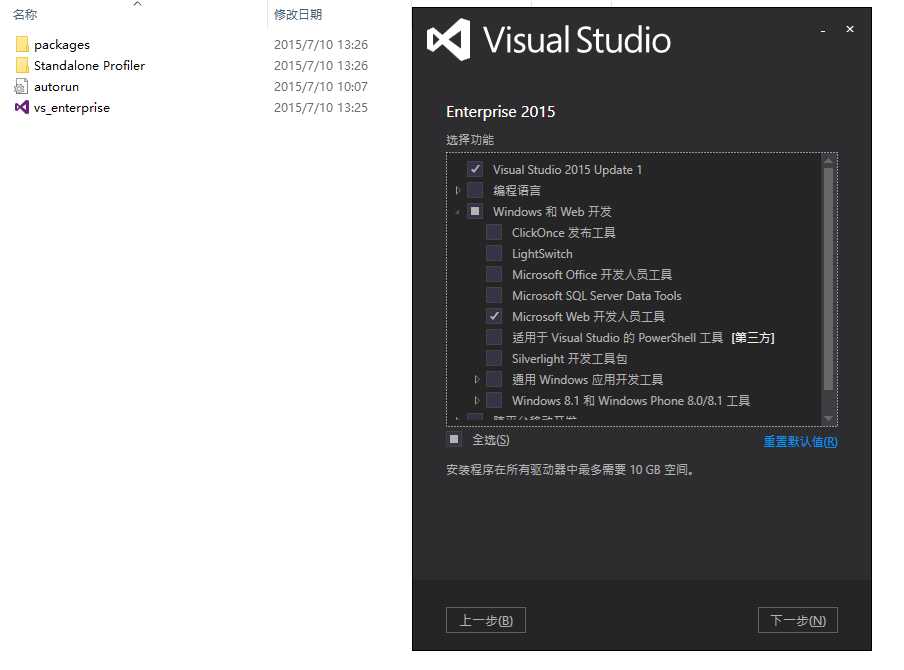904x670 pixels.
Task: Enable the LightSwitch checkbox
Action: [x=494, y=253]
